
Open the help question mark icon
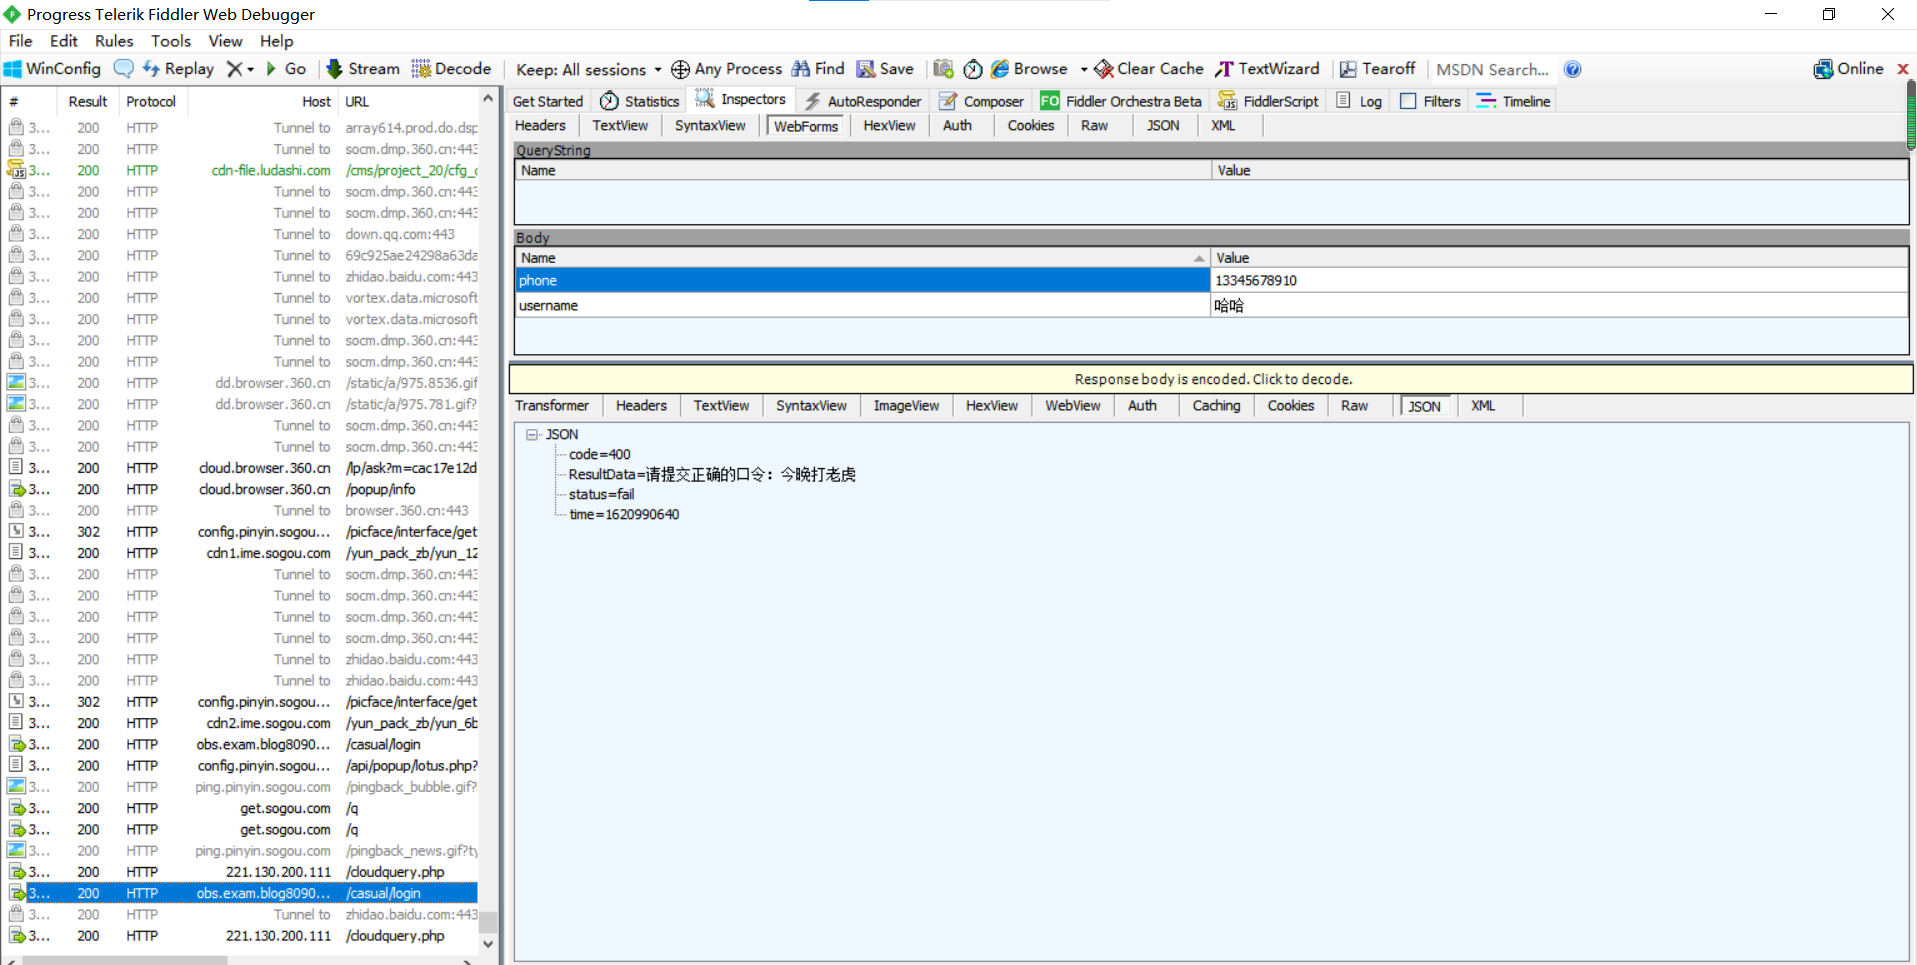[x=1572, y=69]
